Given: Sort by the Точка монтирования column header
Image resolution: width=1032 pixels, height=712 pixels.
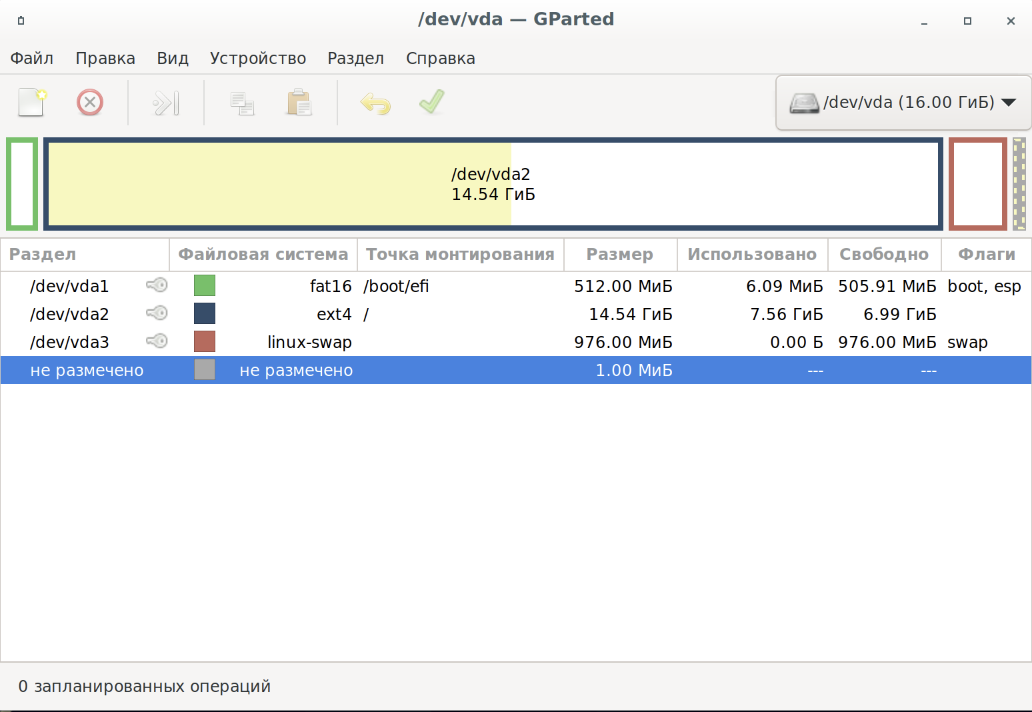Looking at the screenshot, I should click(x=460, y=255).
